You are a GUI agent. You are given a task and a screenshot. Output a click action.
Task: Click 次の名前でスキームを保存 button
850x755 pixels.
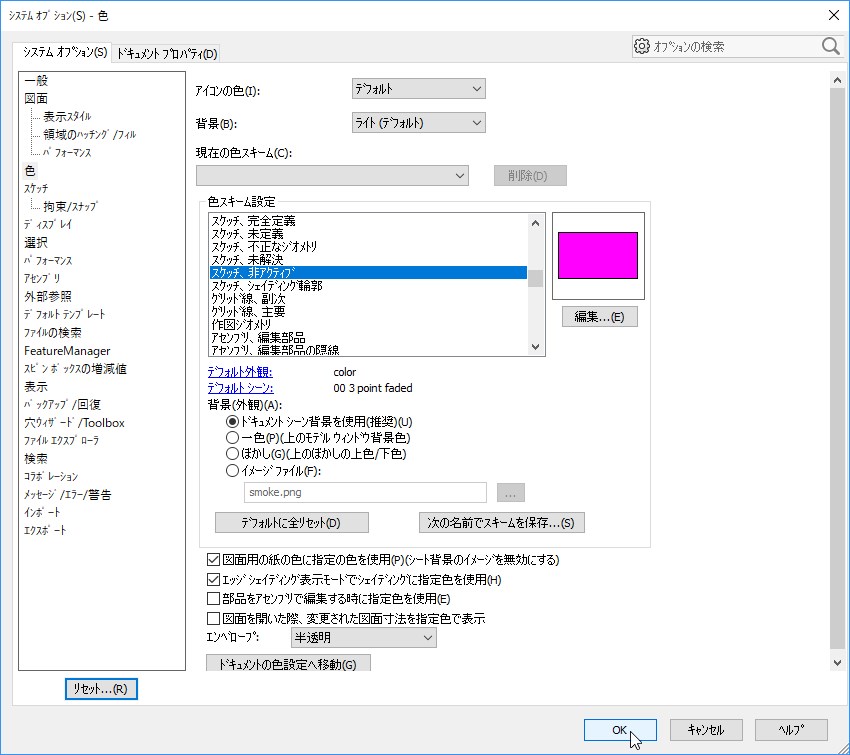click(501, 523)
